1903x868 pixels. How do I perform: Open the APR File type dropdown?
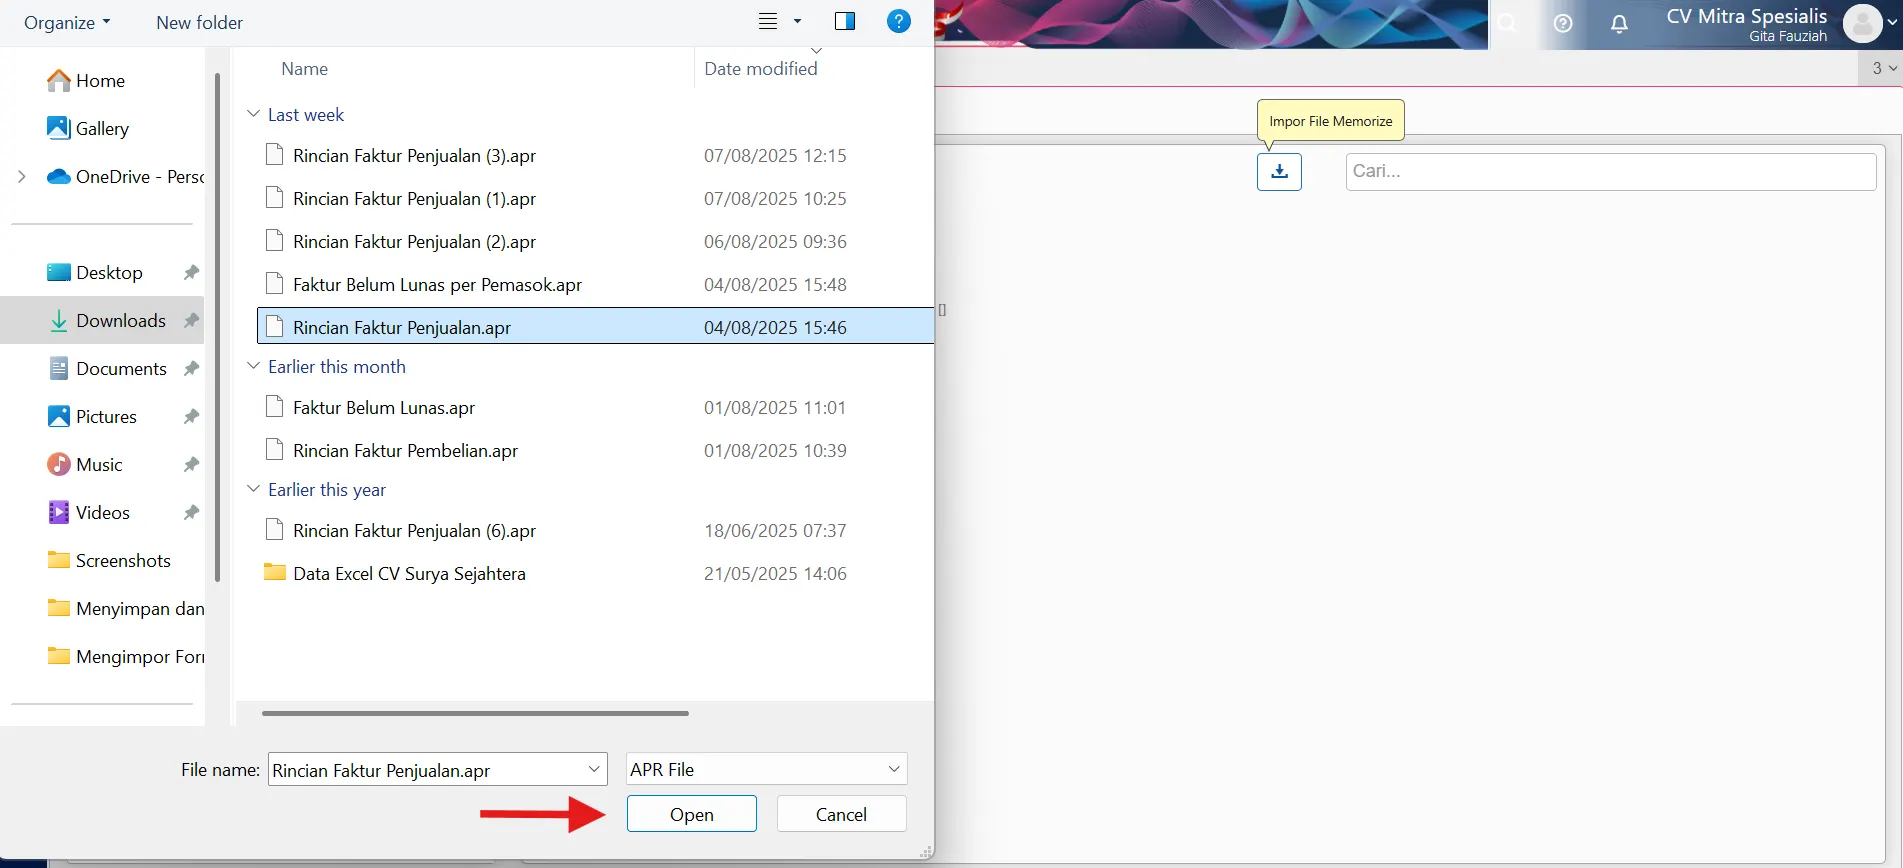coord(893,769)
